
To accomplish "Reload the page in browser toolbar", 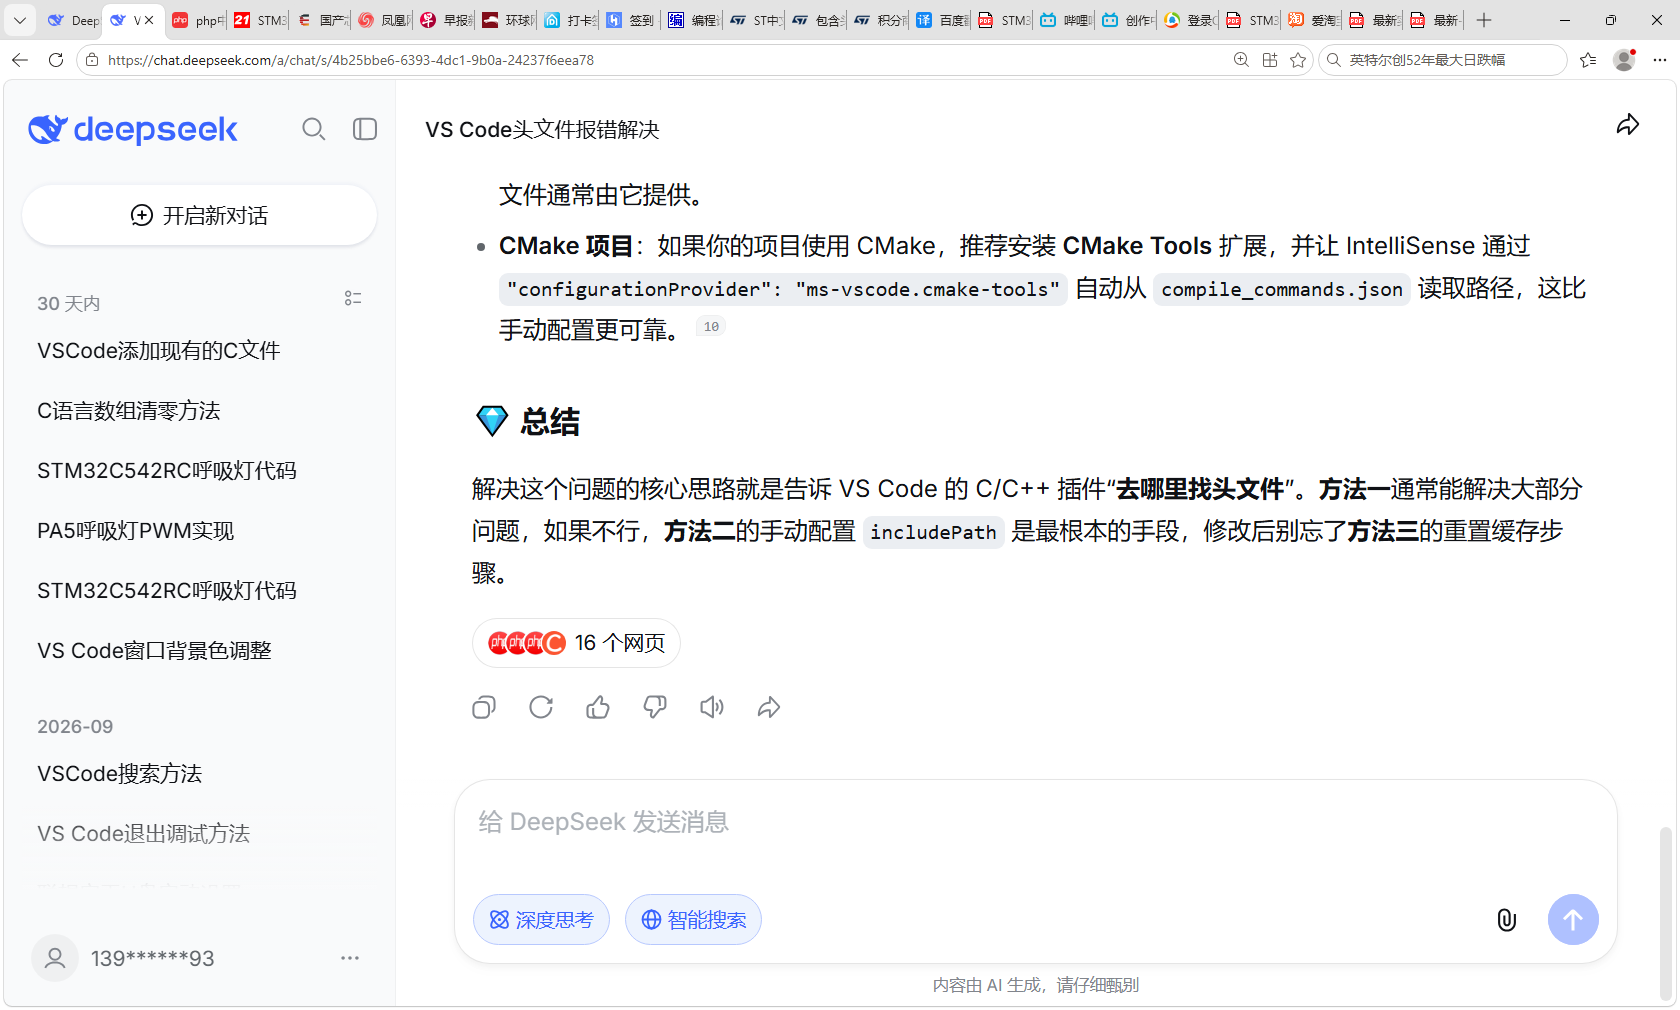I will 56,60.
